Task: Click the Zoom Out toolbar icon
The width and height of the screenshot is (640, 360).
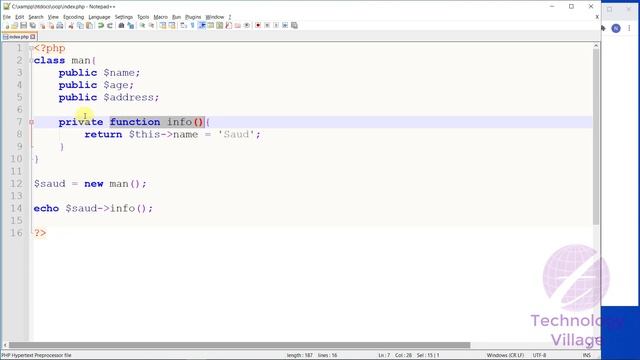Action: pyautogui.click(x=152, y=25)
